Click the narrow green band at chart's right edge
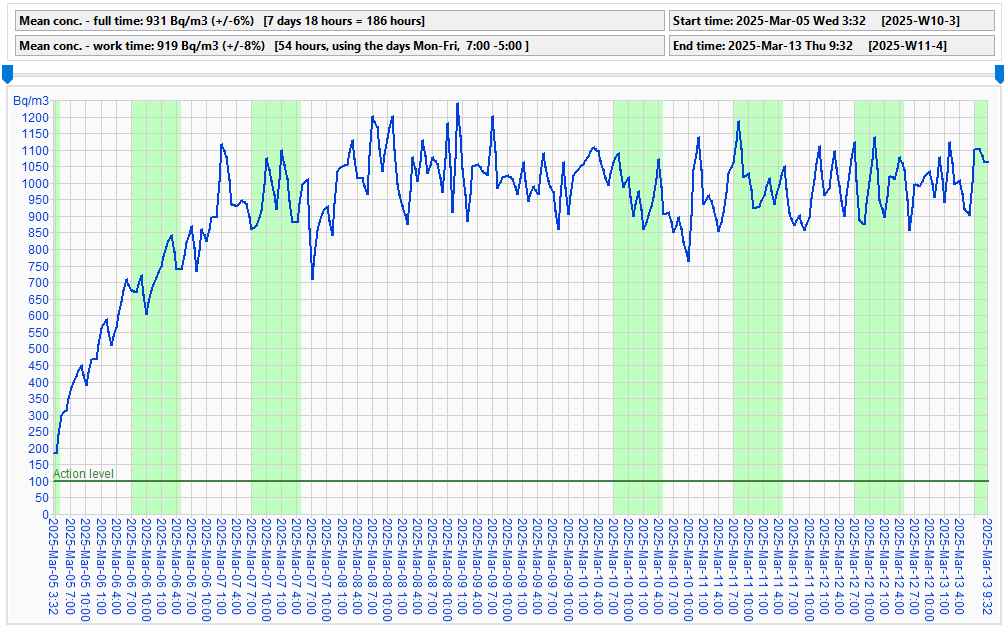The height and width of the screenshot is (628, 1004). click(x=981, y=300)
